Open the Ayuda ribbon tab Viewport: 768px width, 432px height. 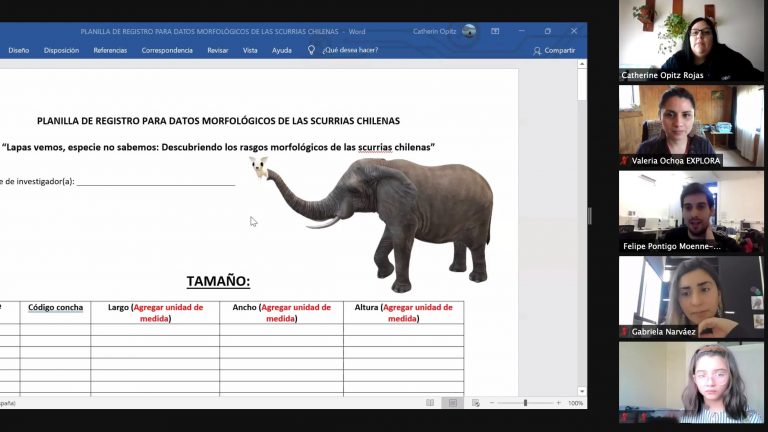tap(282, 50)
